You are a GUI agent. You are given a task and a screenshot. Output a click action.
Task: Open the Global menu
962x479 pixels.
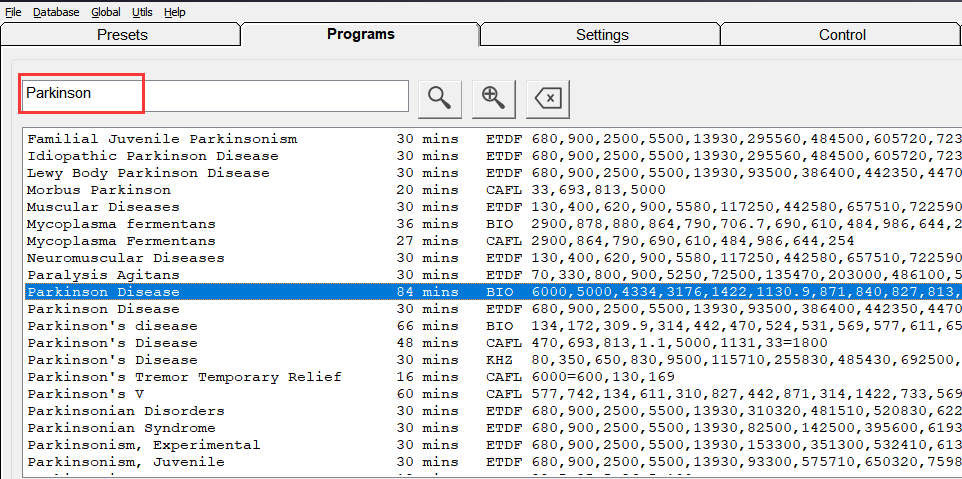(x=105, y=12)
